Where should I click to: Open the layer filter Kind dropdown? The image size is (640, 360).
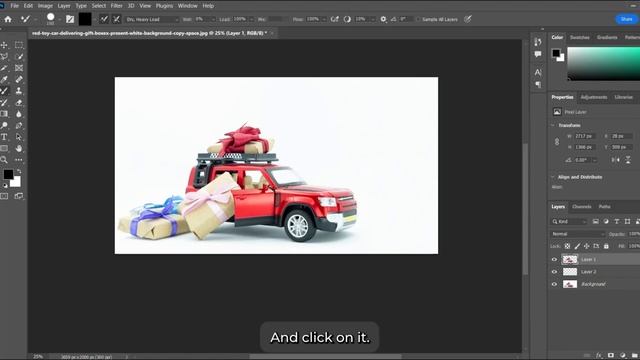coord(569,221)
